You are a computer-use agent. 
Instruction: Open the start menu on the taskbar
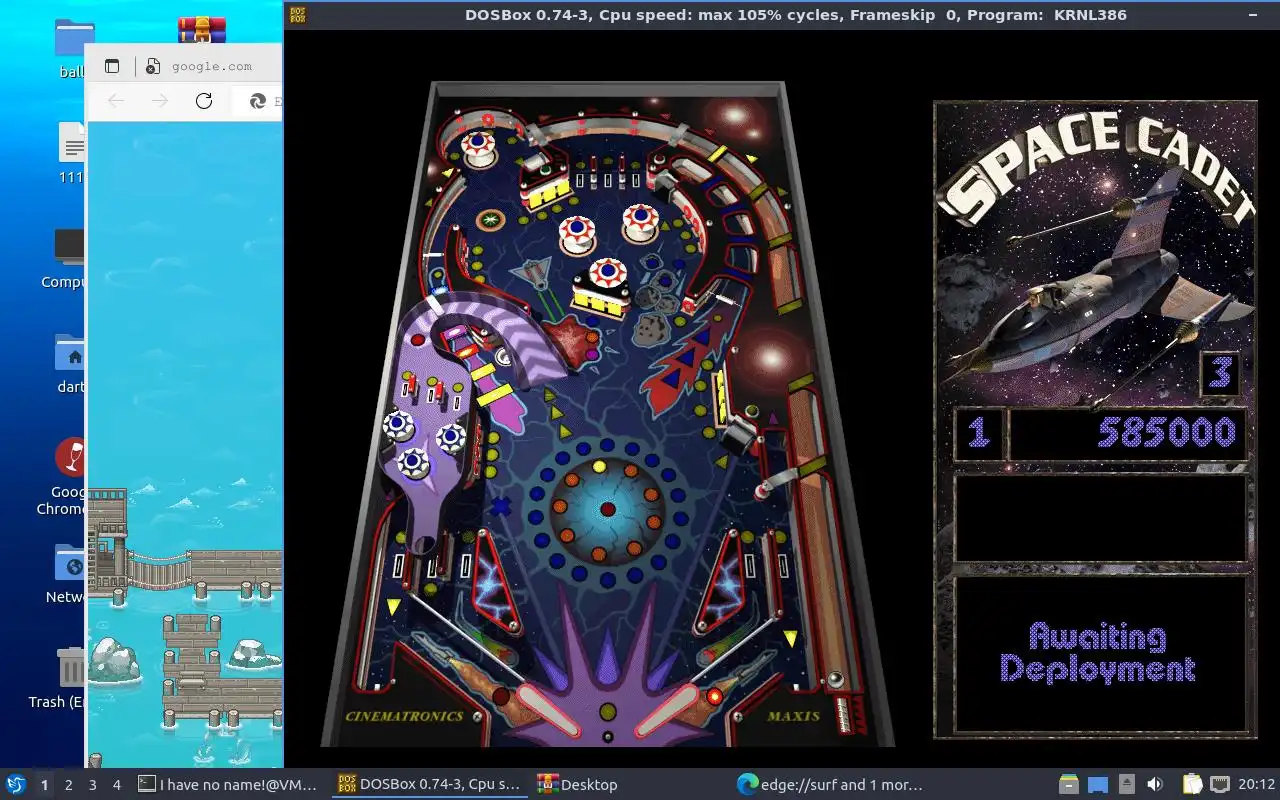coord(15,785)
